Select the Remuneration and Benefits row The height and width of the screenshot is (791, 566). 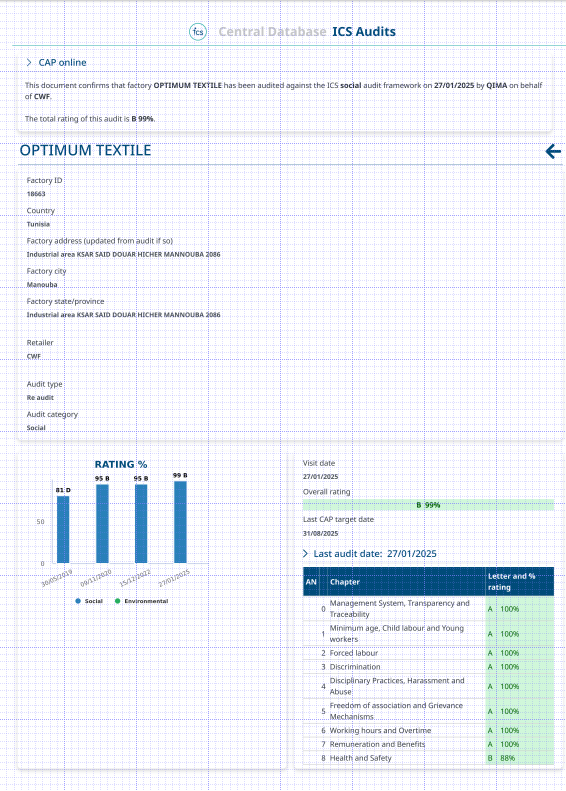click(x=428, y=744)
